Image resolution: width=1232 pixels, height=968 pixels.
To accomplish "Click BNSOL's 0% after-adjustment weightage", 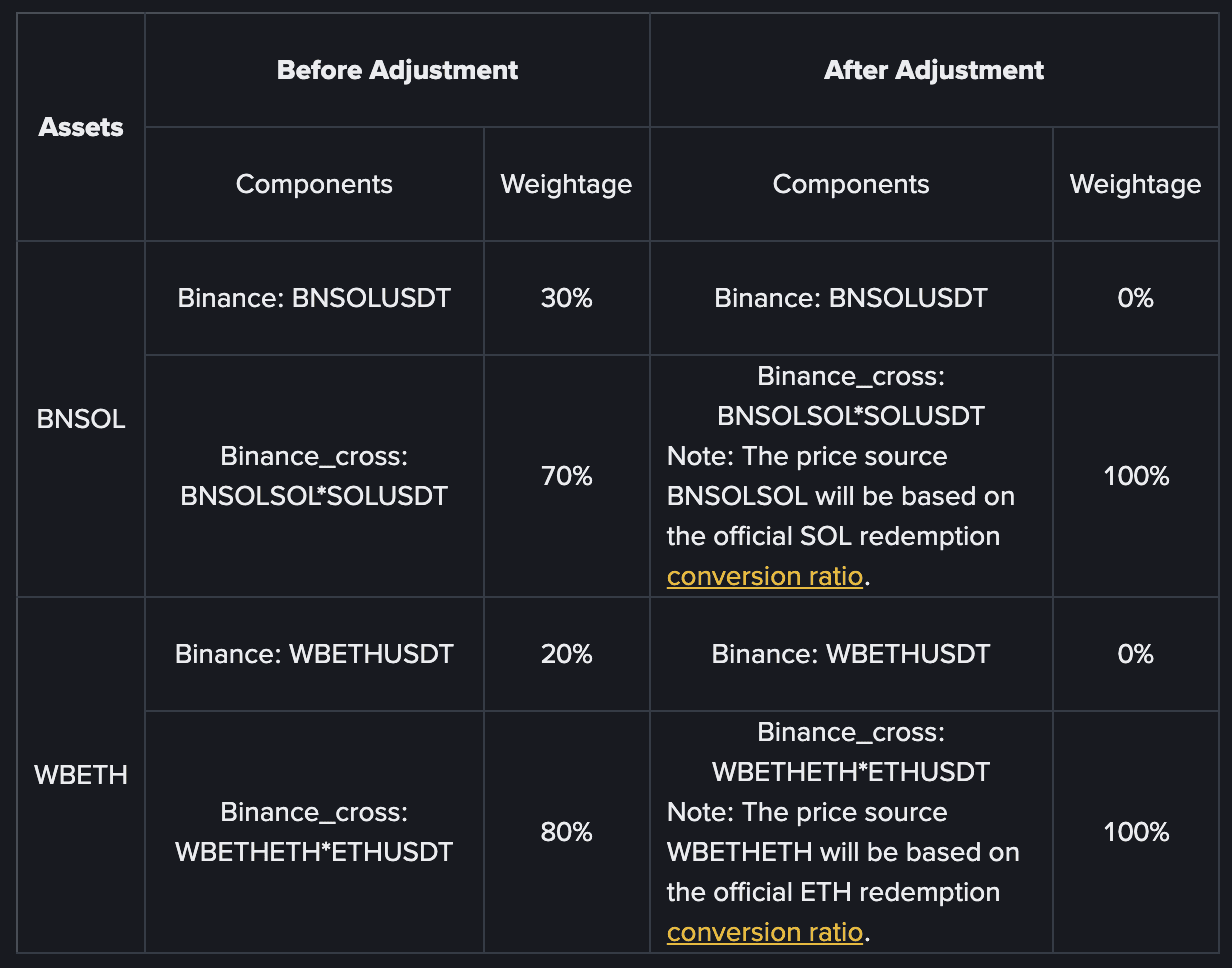I will 1136,298.
